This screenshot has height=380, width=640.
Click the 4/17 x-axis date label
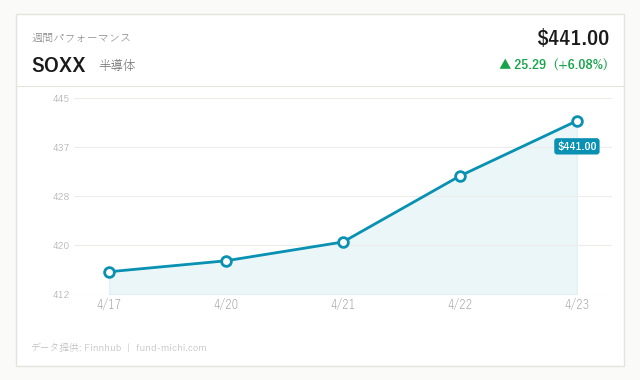pos(109,304)
